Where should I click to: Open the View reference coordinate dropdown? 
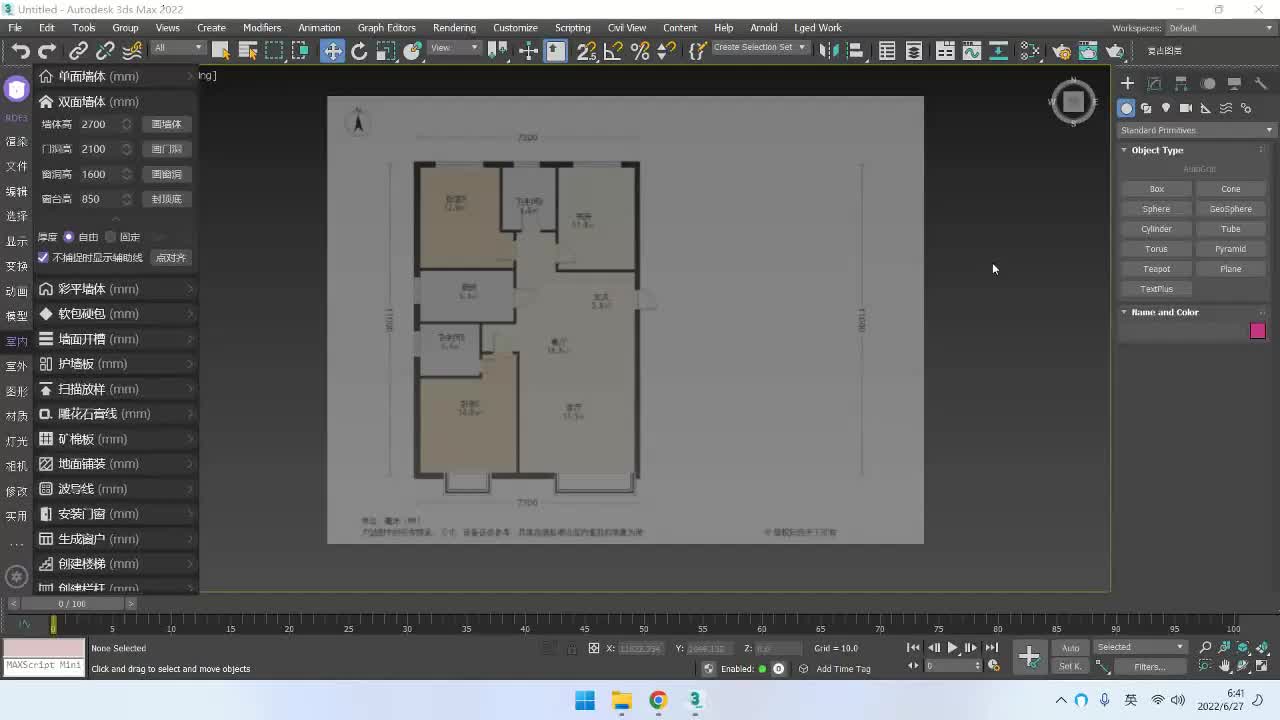tap(455, 48)
